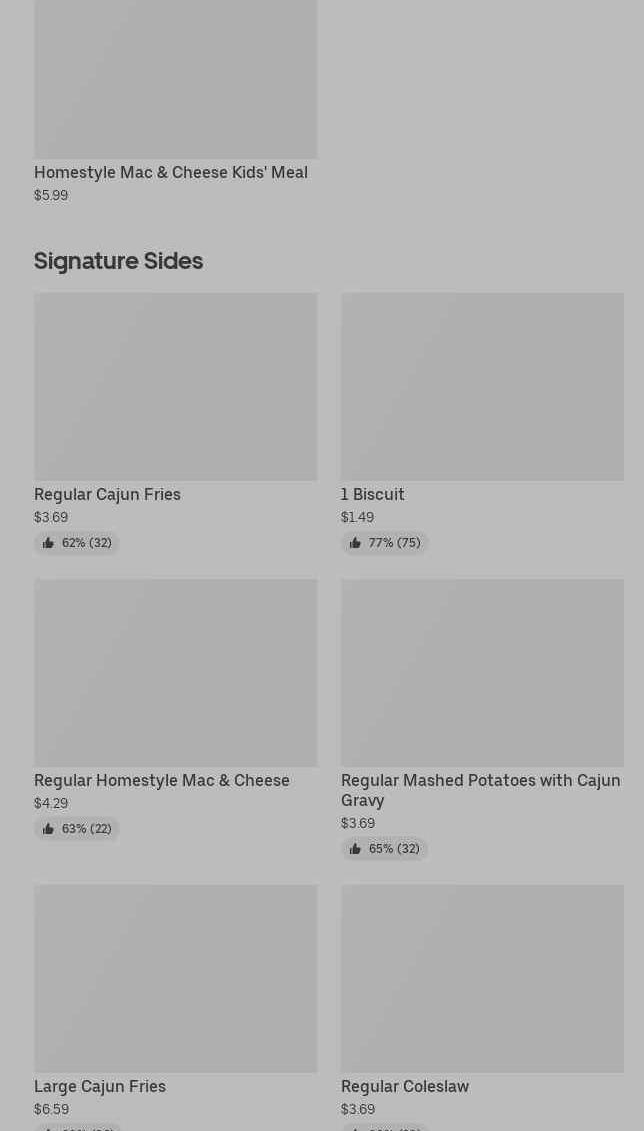The image size is (644, 1131).
Task: Select the Regular Cajun Fries photo
Action: [175, 386]
